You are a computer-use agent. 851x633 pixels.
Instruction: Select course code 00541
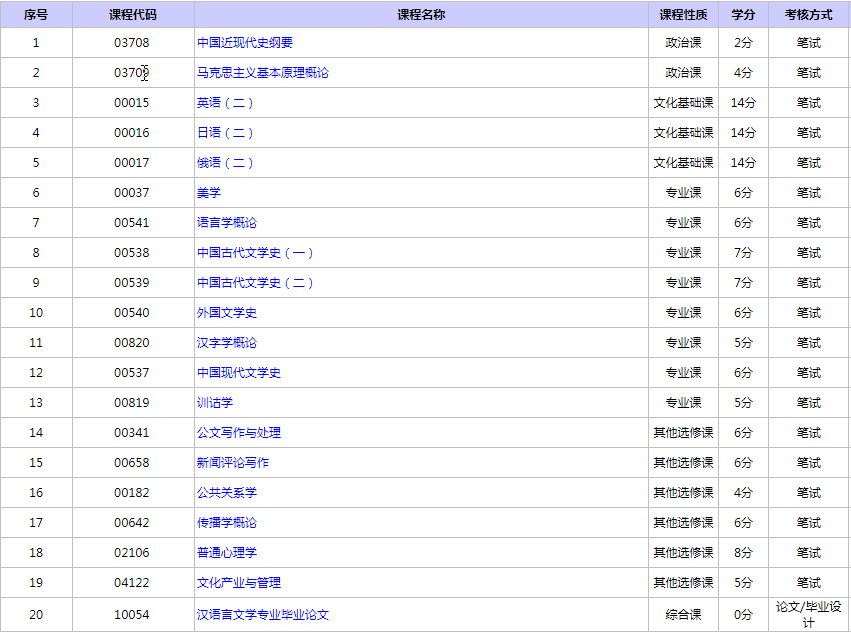click(132, 222)
